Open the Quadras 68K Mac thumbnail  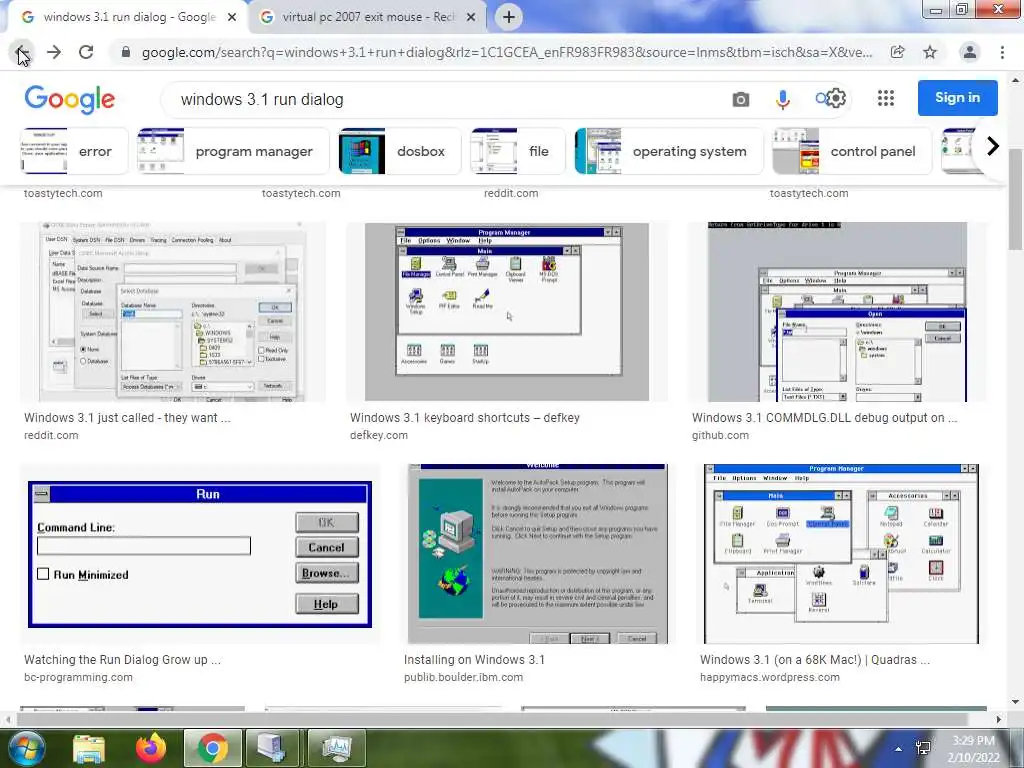click(841, 554)
